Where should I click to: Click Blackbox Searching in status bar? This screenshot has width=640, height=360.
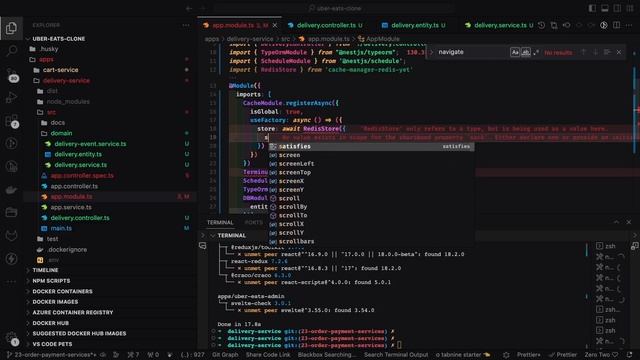[x=327, y=355]
